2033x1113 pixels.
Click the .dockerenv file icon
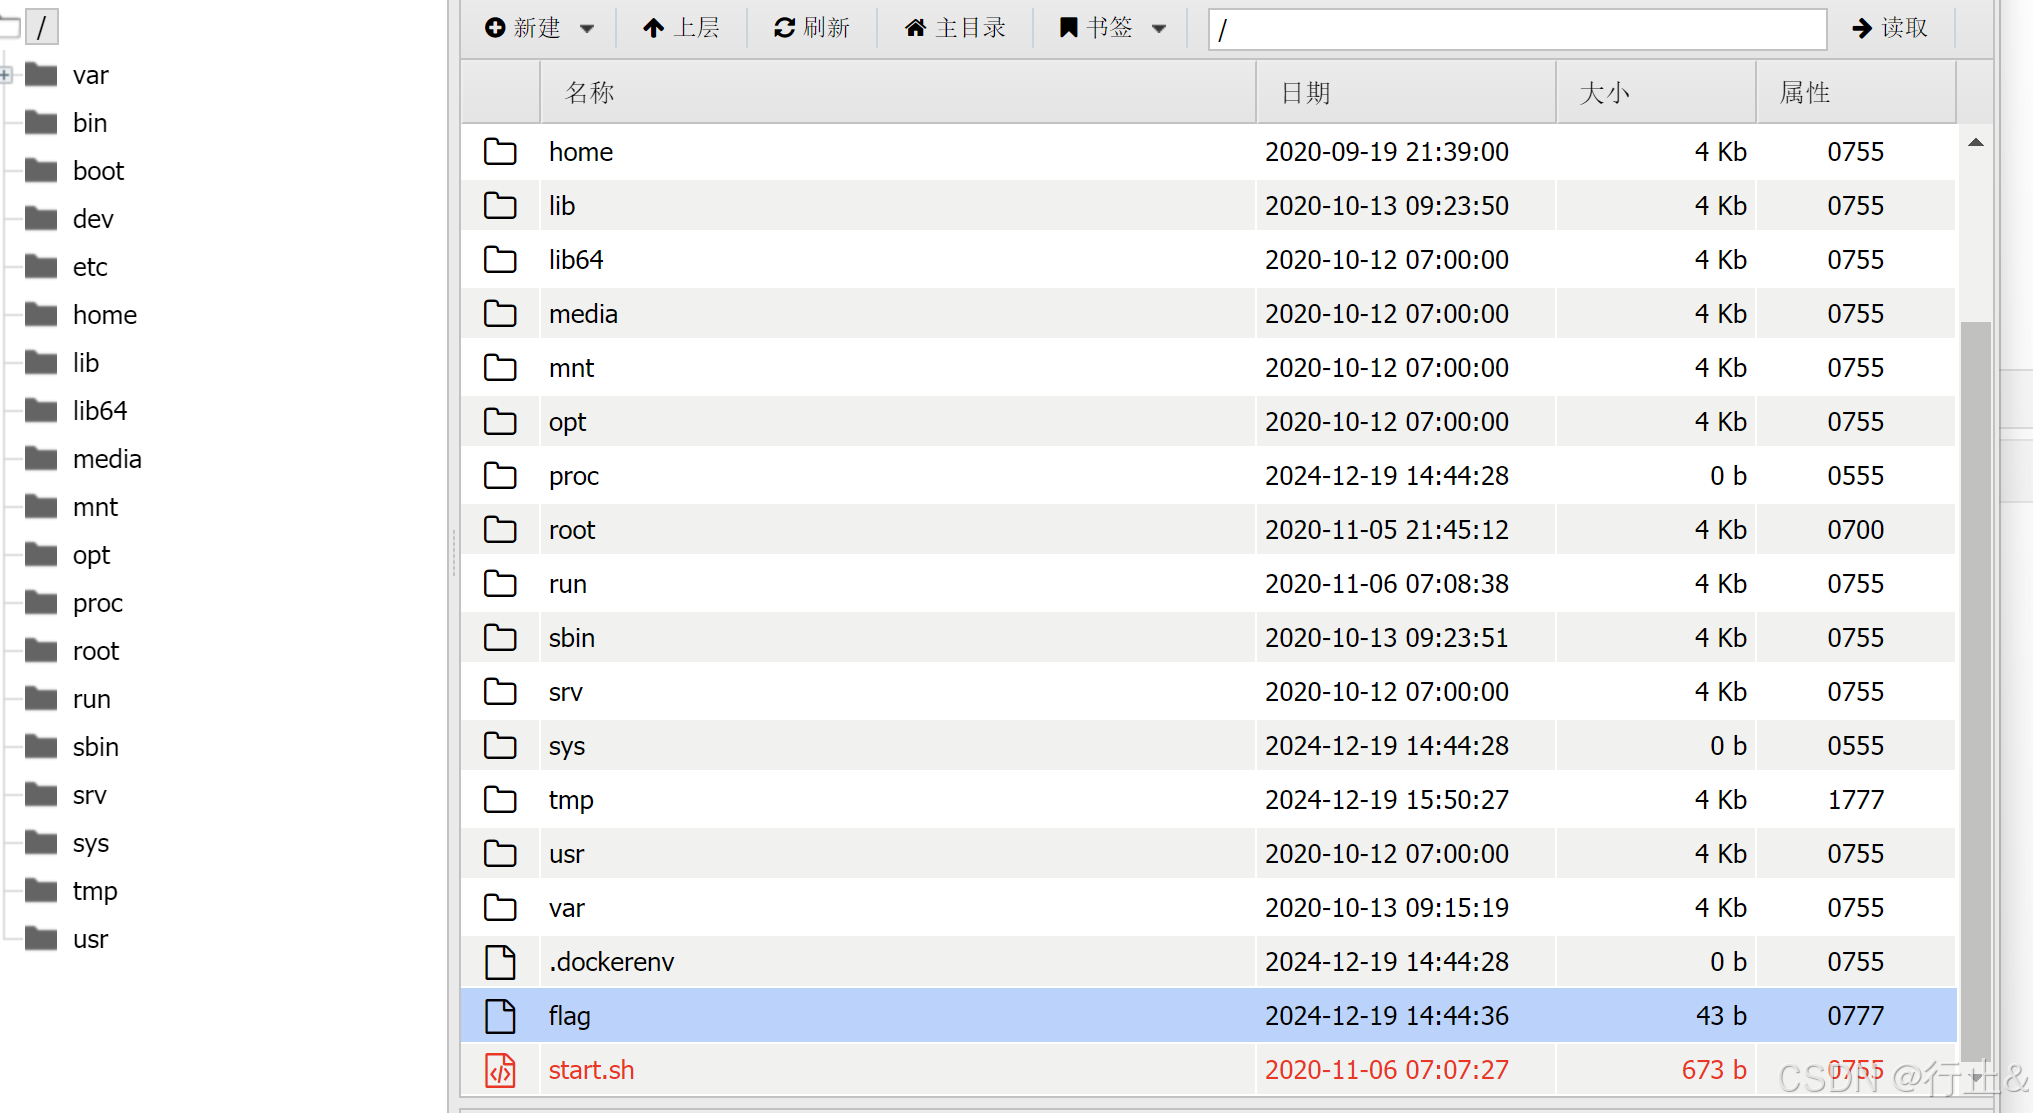tap(500, 962)
